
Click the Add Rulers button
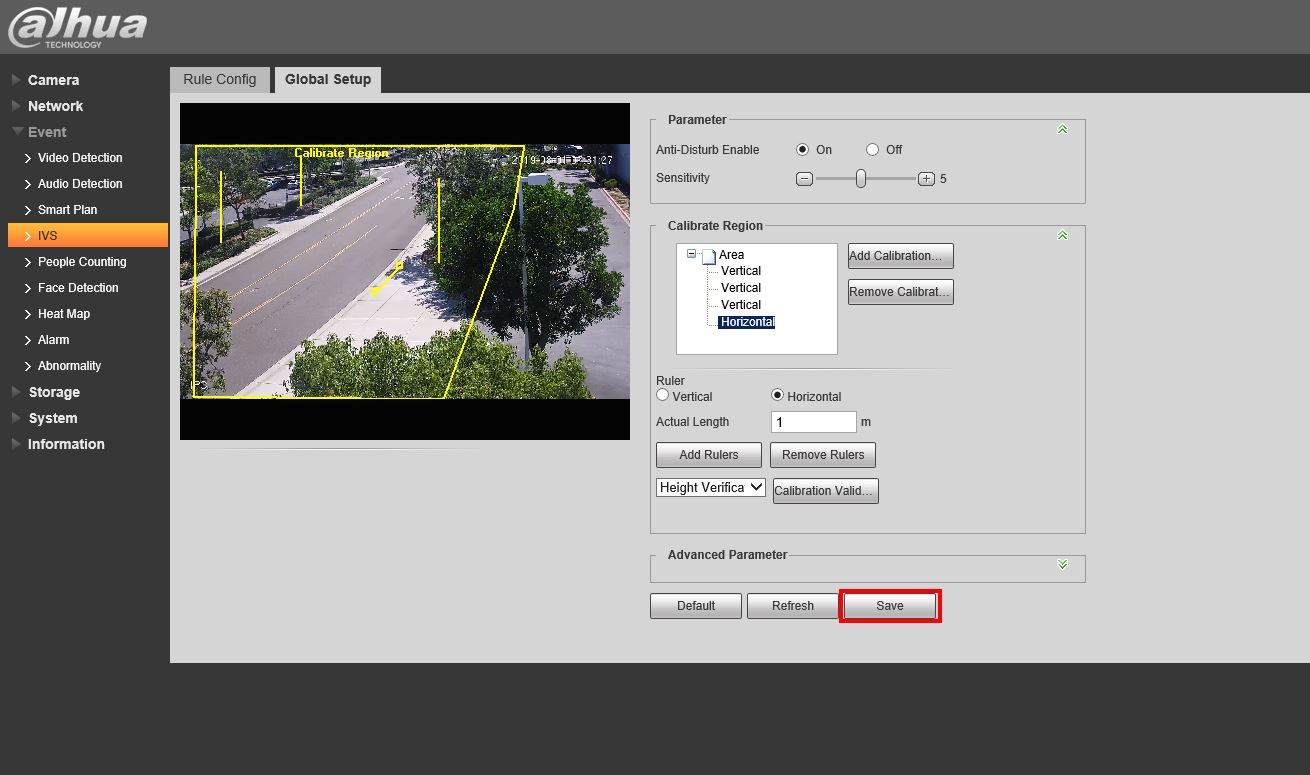(x=708, y=455)
